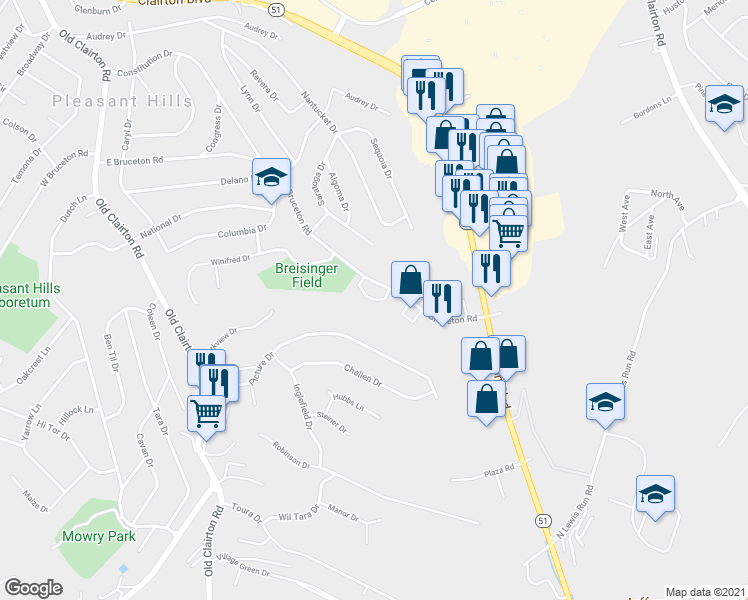Select the shopping bag marker above Plaza Rd
Viewport: 748px width, 600px height.
(x=486, y=402)
